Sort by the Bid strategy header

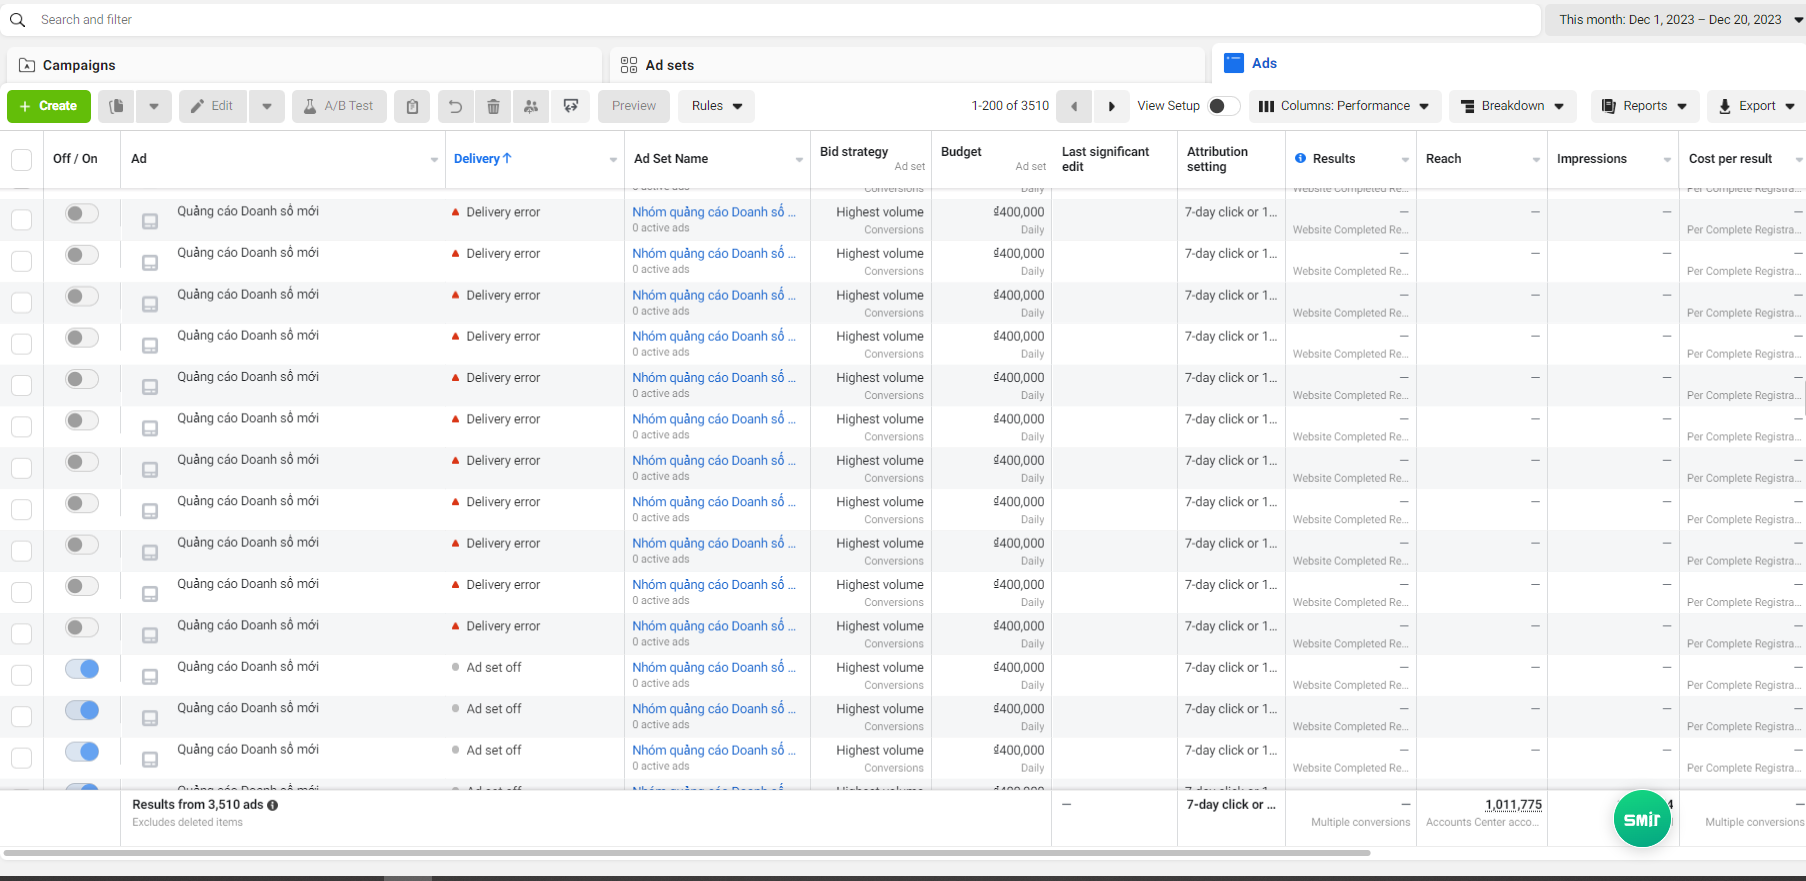(854, 152)
